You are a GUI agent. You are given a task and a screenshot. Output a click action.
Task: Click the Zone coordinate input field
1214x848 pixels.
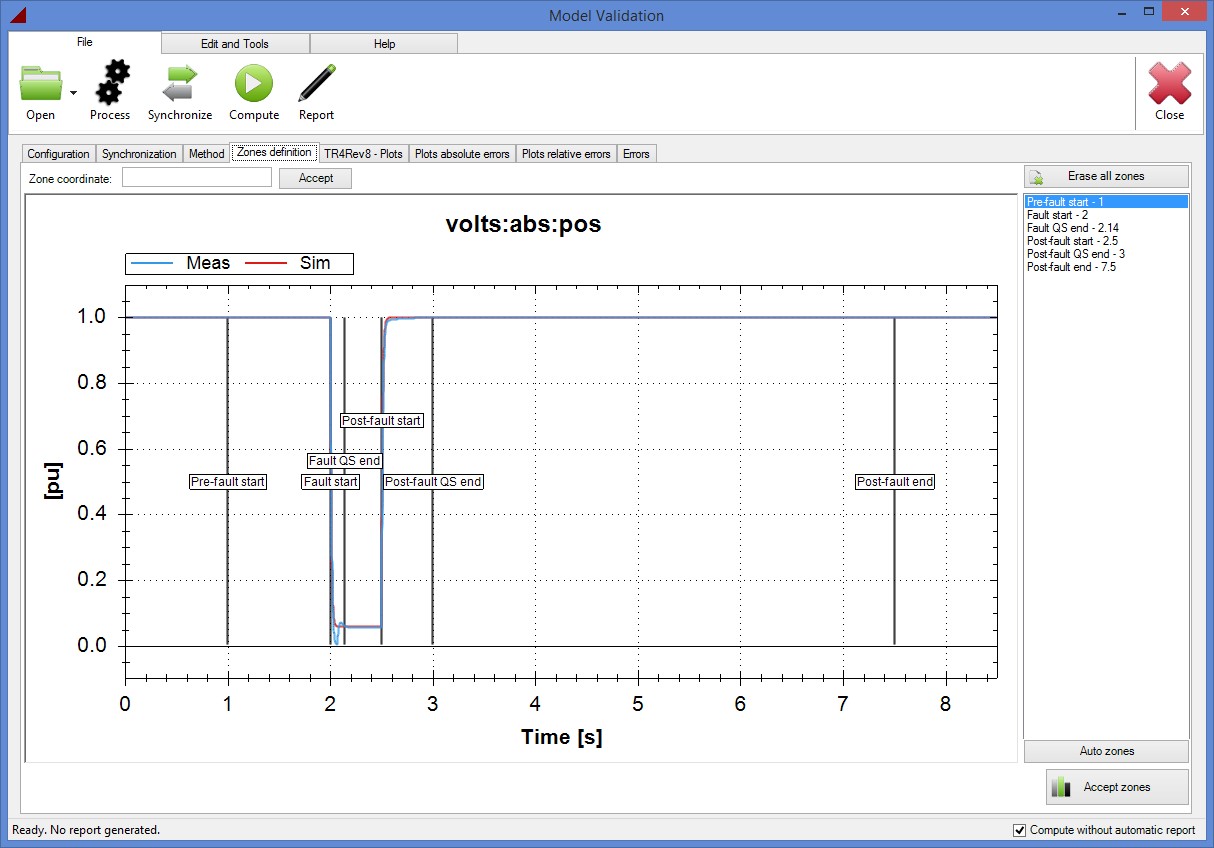197,178
